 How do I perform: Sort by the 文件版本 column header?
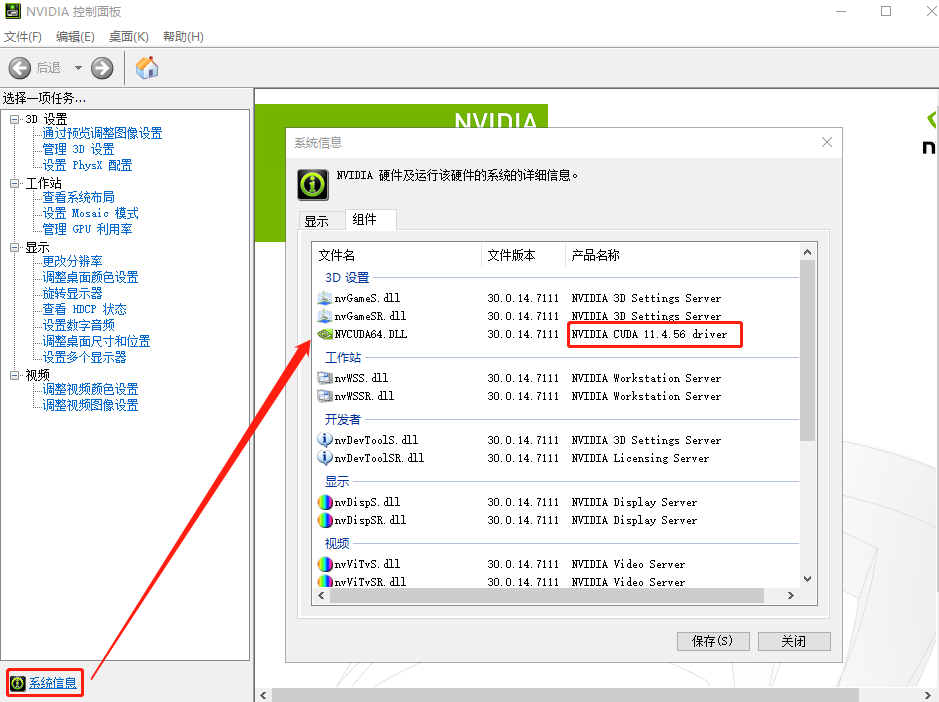coord(523,255)
